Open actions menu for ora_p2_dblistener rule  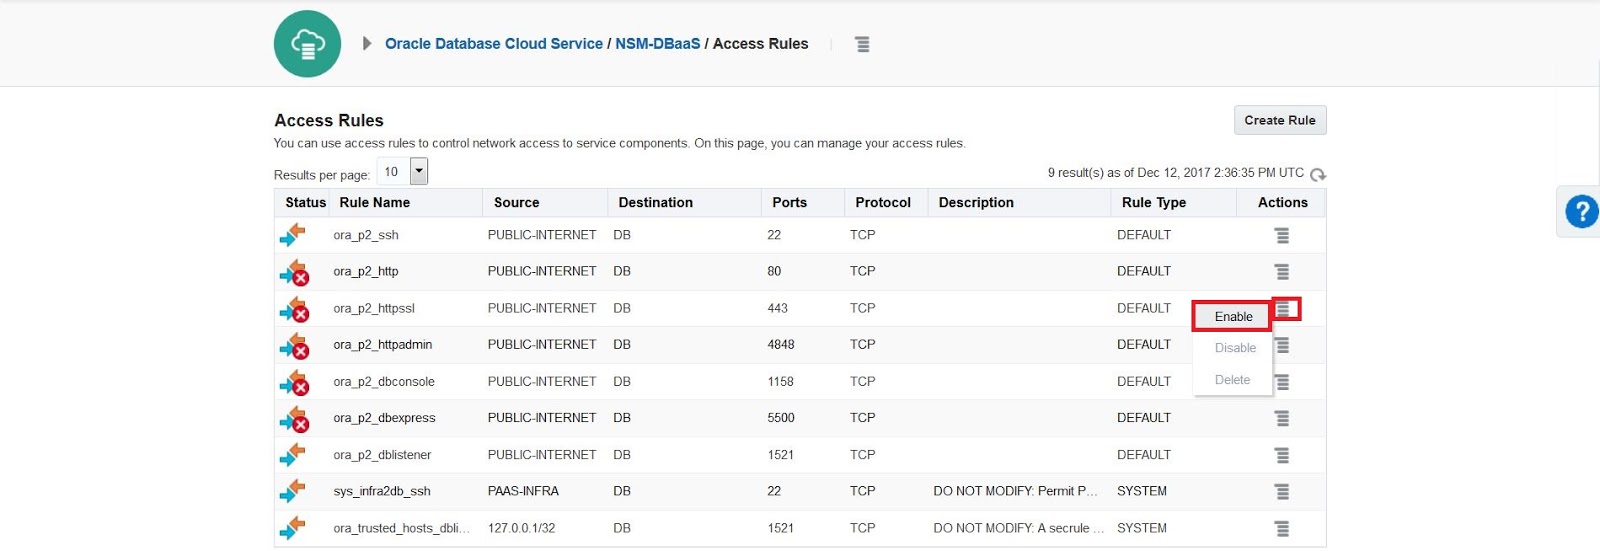point(1282,455)
